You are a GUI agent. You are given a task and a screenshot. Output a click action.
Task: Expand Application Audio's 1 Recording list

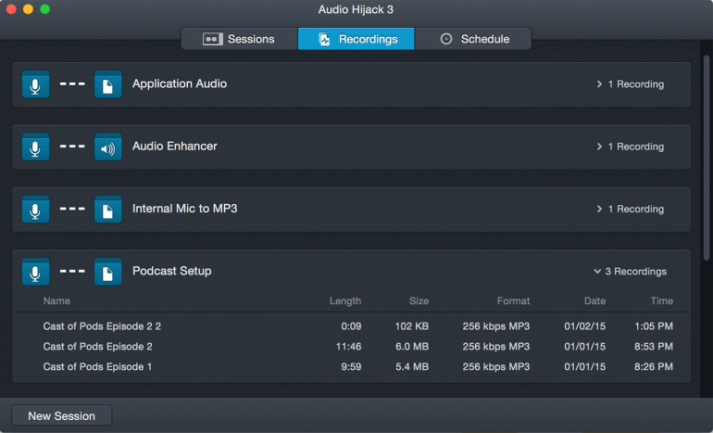(629, 85)
